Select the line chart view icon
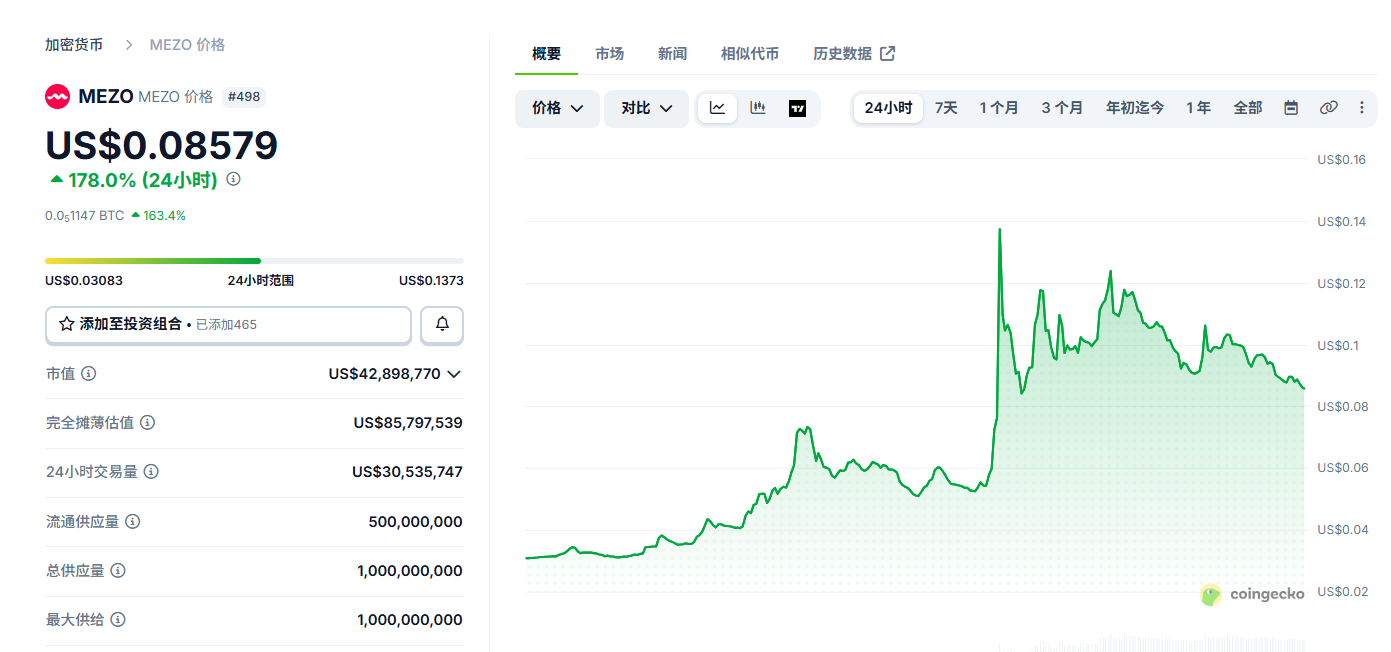Viewport: 1391px width, 652px height. pyautogui.click(x=718, y=108)
